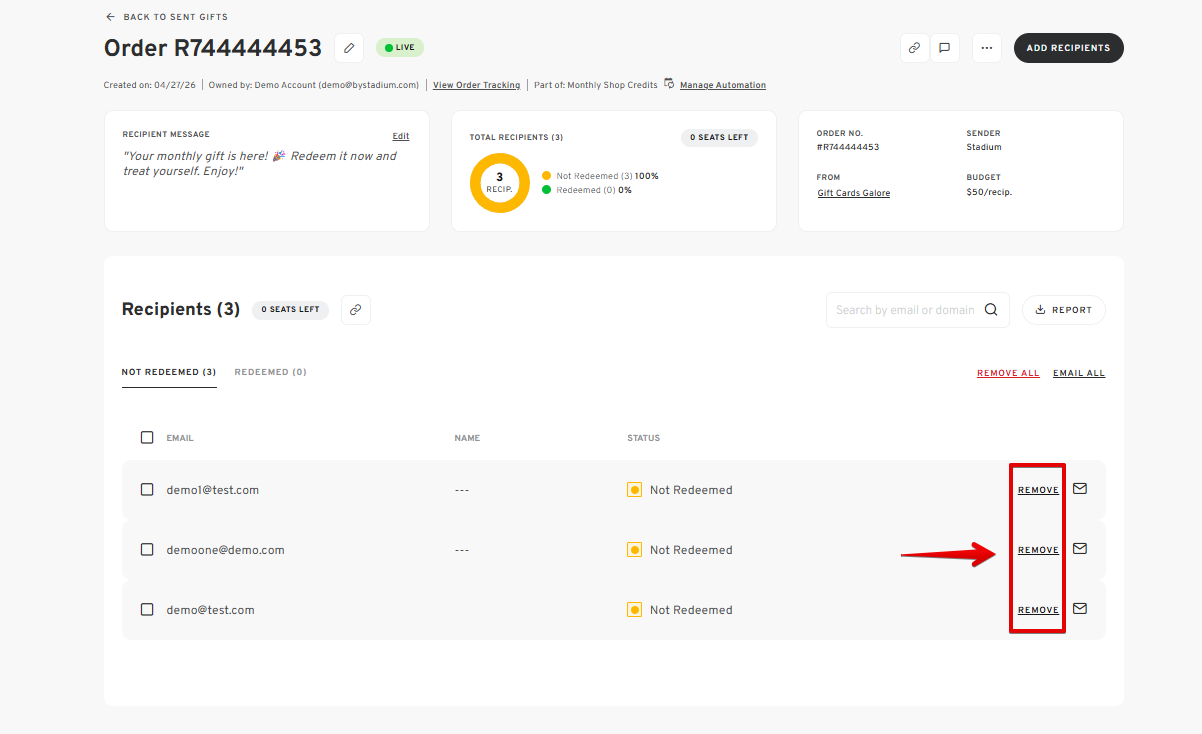Click the Live status badge

point(400,47)
